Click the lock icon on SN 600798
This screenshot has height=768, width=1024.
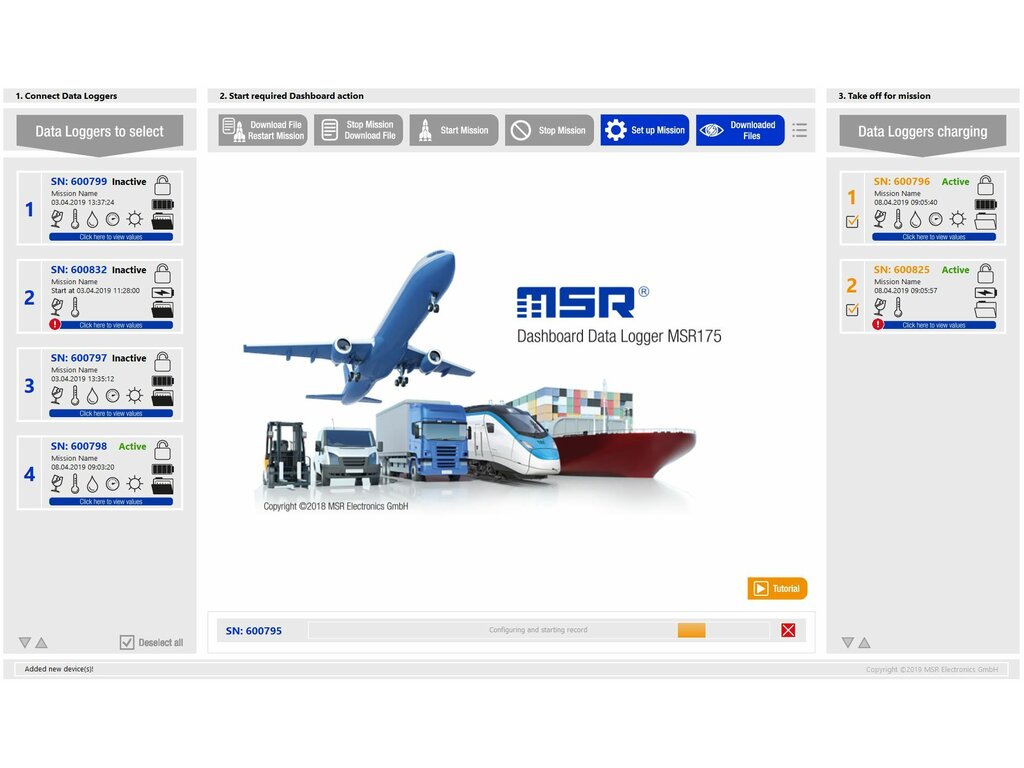163,449
